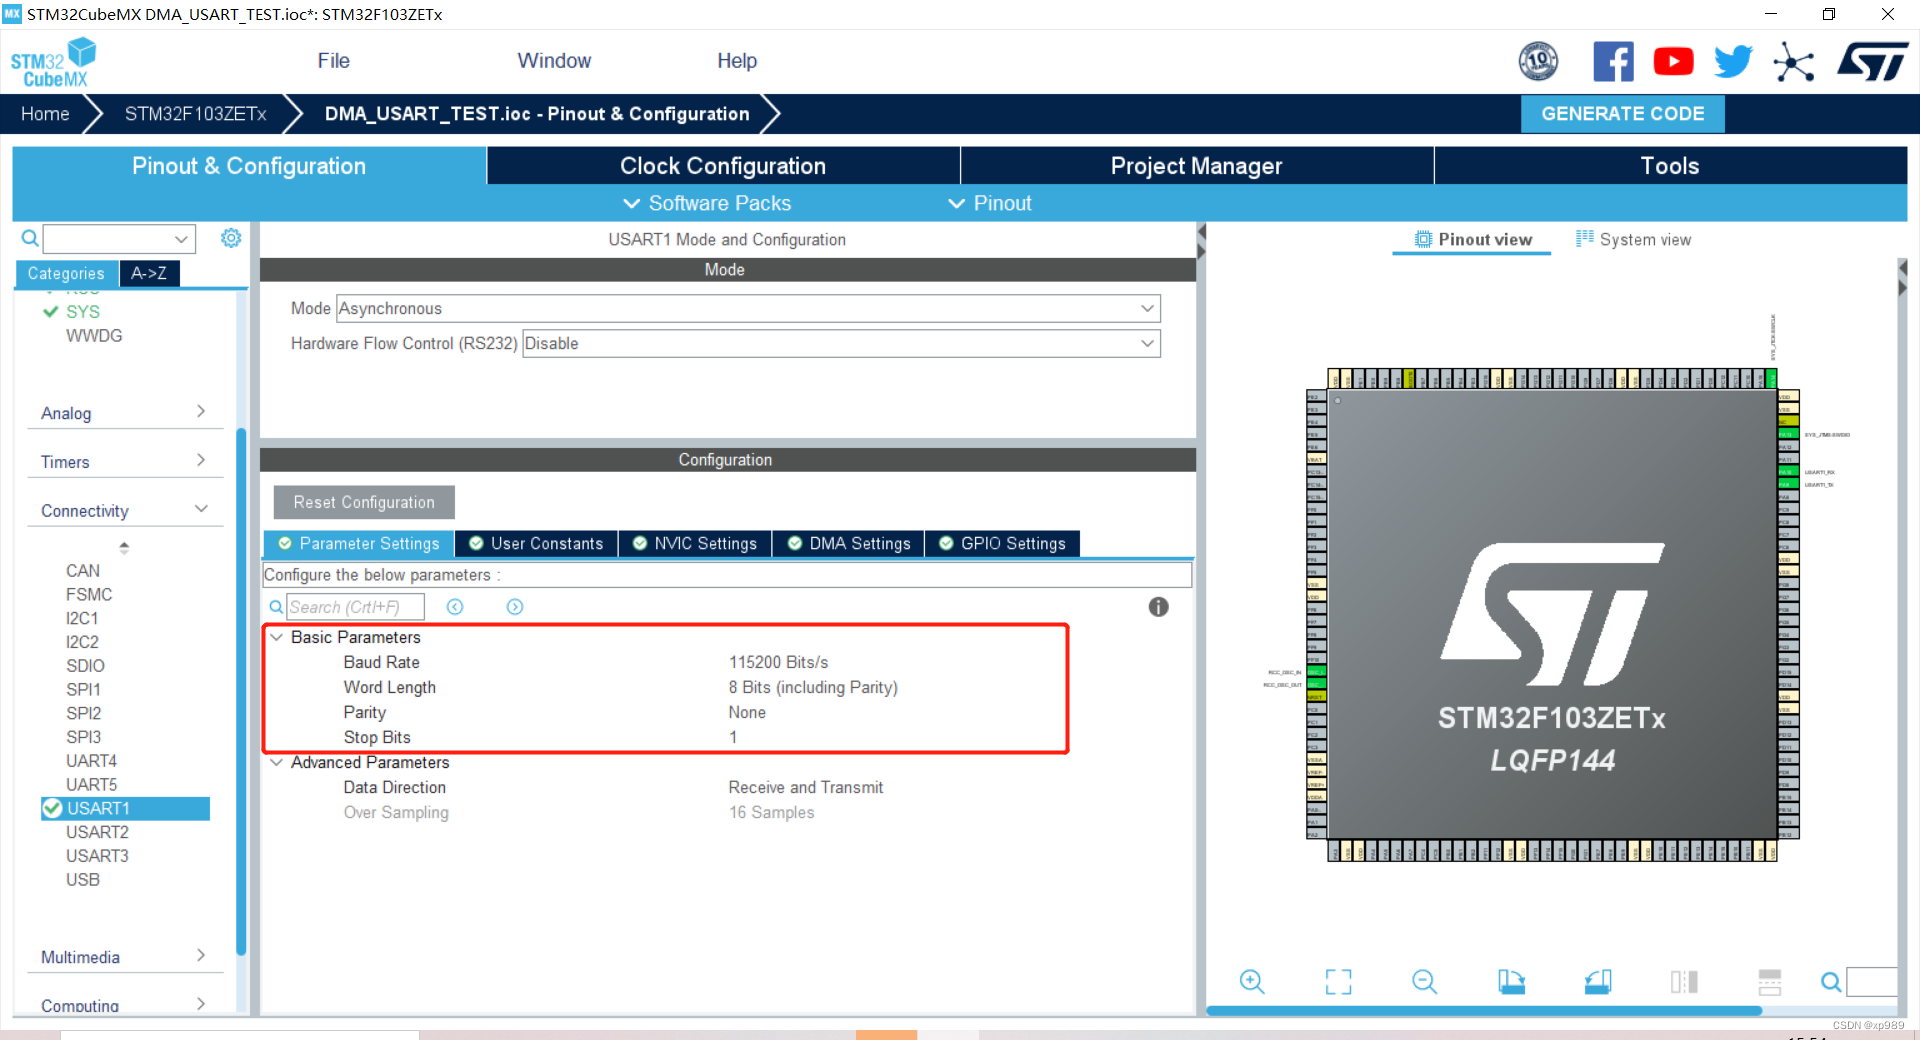1920x1040 pixels.
Task: Expand the Multimedia category
Action: (124, 956)
